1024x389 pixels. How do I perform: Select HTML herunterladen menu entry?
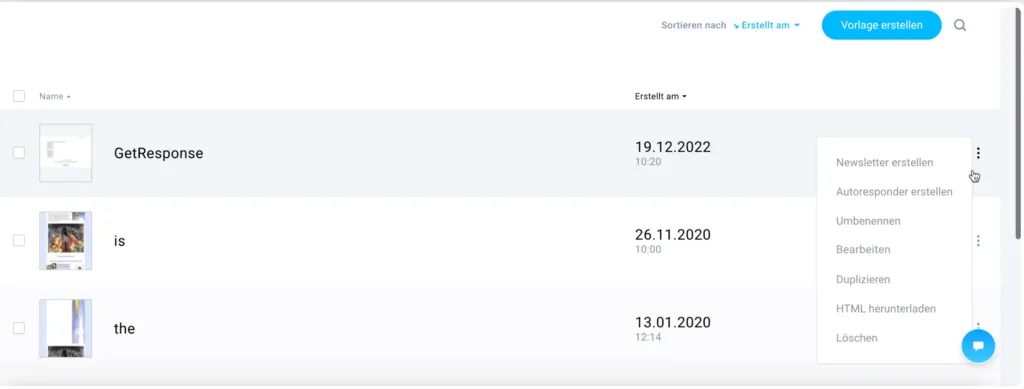click(x=886, y=309)
